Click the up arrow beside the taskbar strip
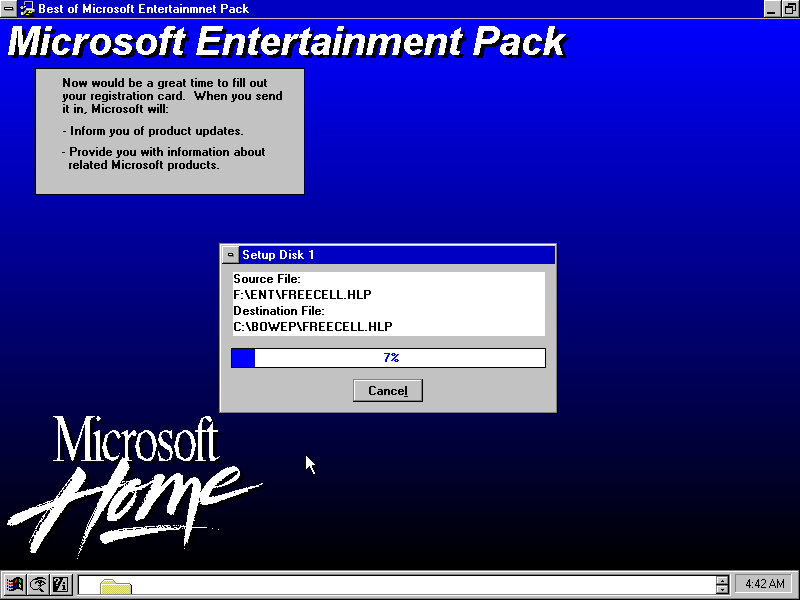The width and height of the screenshot is (800, 600). 722,580
